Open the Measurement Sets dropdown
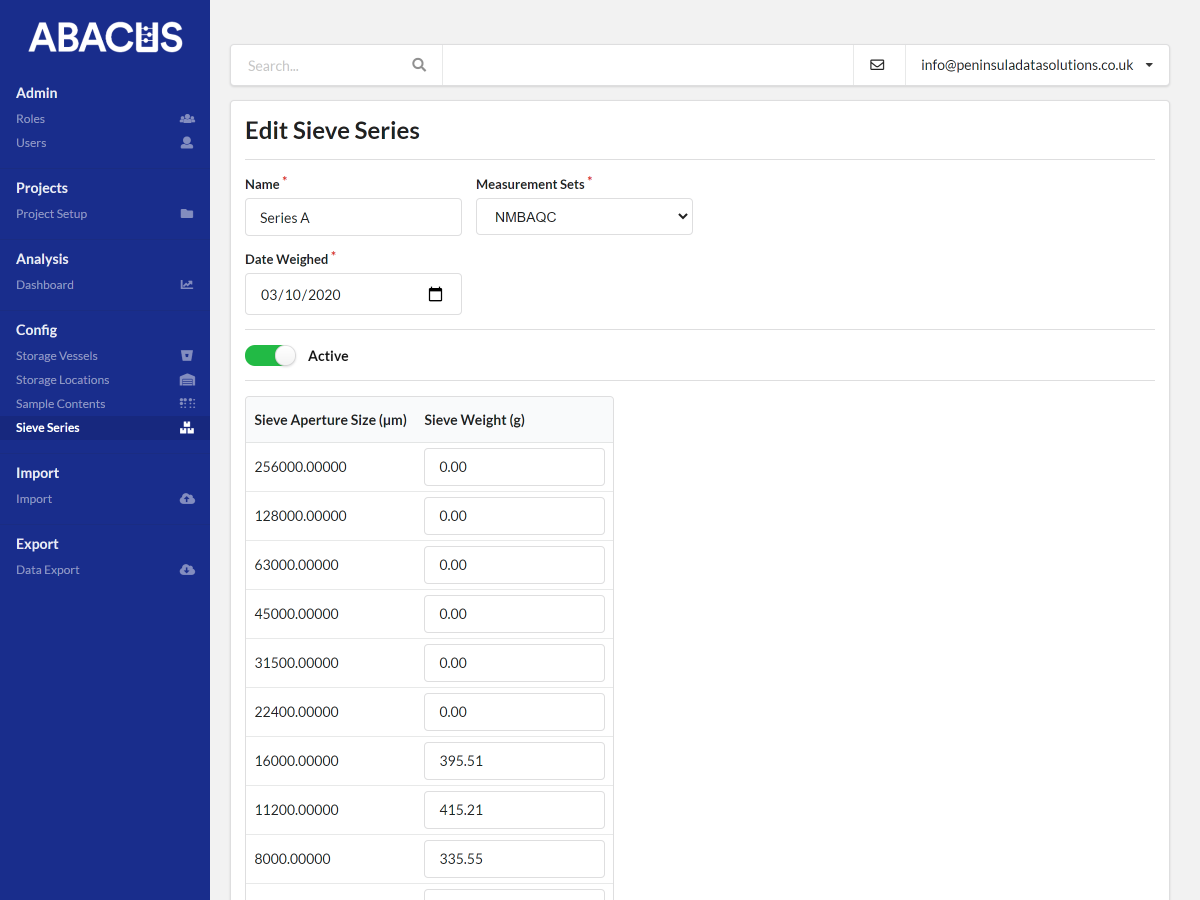This screenshot has height=900, width=1200. pyautogui.click(x=584, y=216)
